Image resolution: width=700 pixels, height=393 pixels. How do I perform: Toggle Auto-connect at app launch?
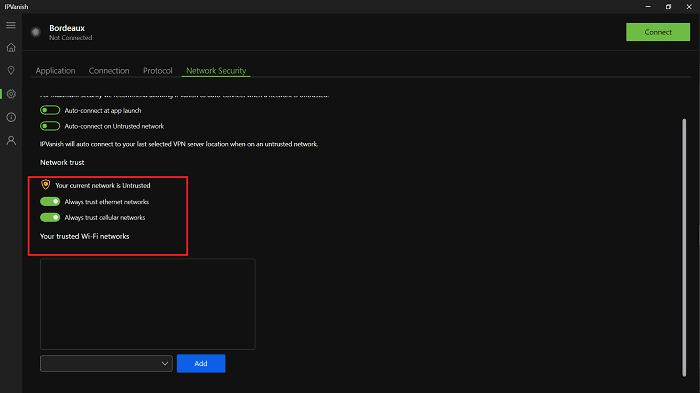pos(50,110)
